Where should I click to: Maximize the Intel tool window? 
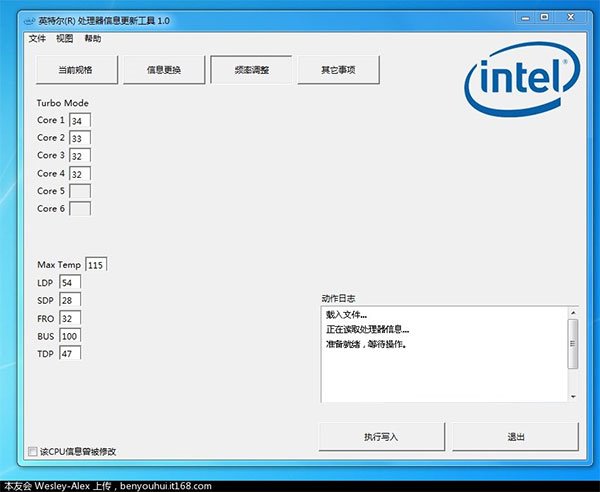tap(545, 18)
